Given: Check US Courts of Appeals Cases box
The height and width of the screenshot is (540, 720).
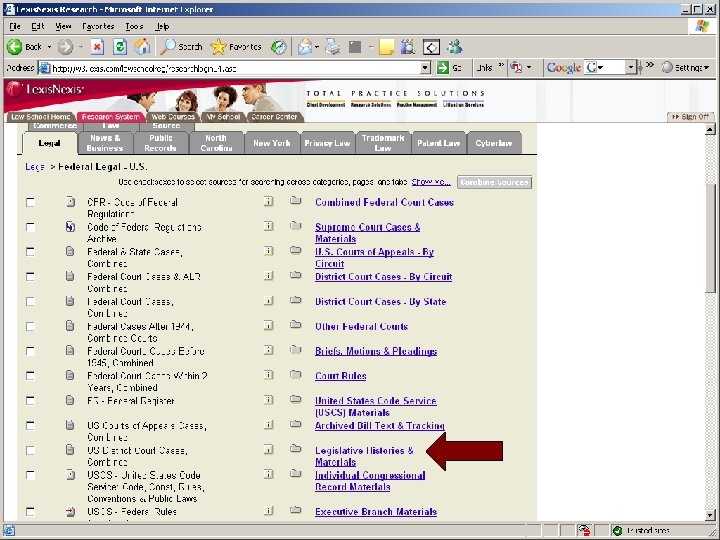Looking at the screenshot, I should click(x=30, y=426).
